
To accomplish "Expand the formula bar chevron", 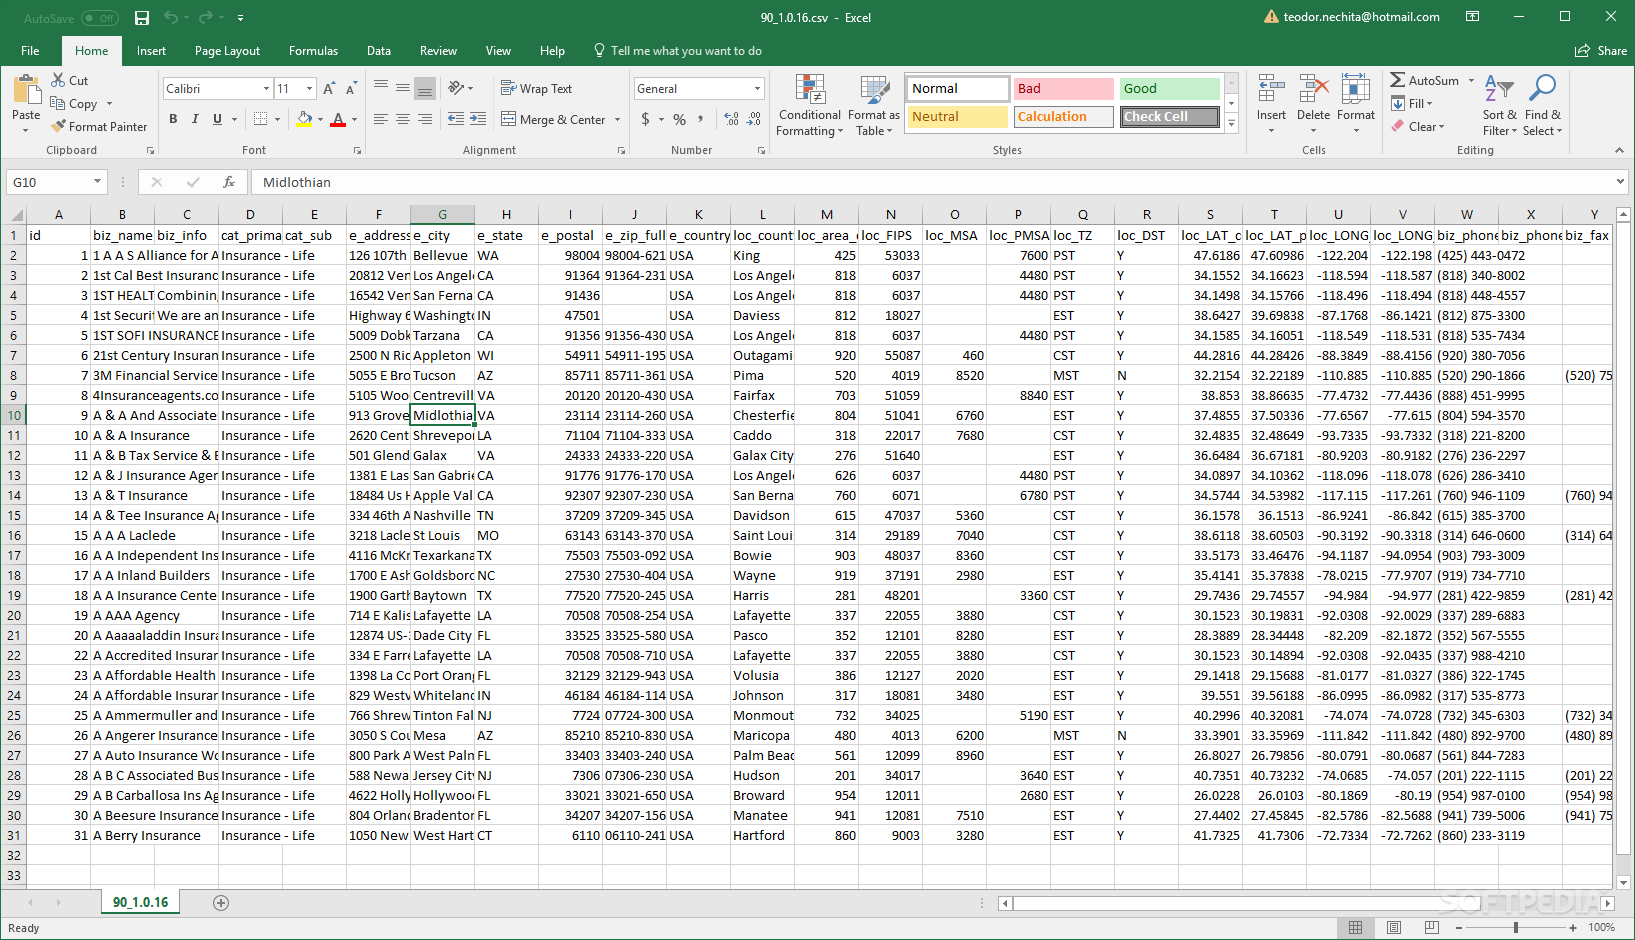I will (1620, 182).
